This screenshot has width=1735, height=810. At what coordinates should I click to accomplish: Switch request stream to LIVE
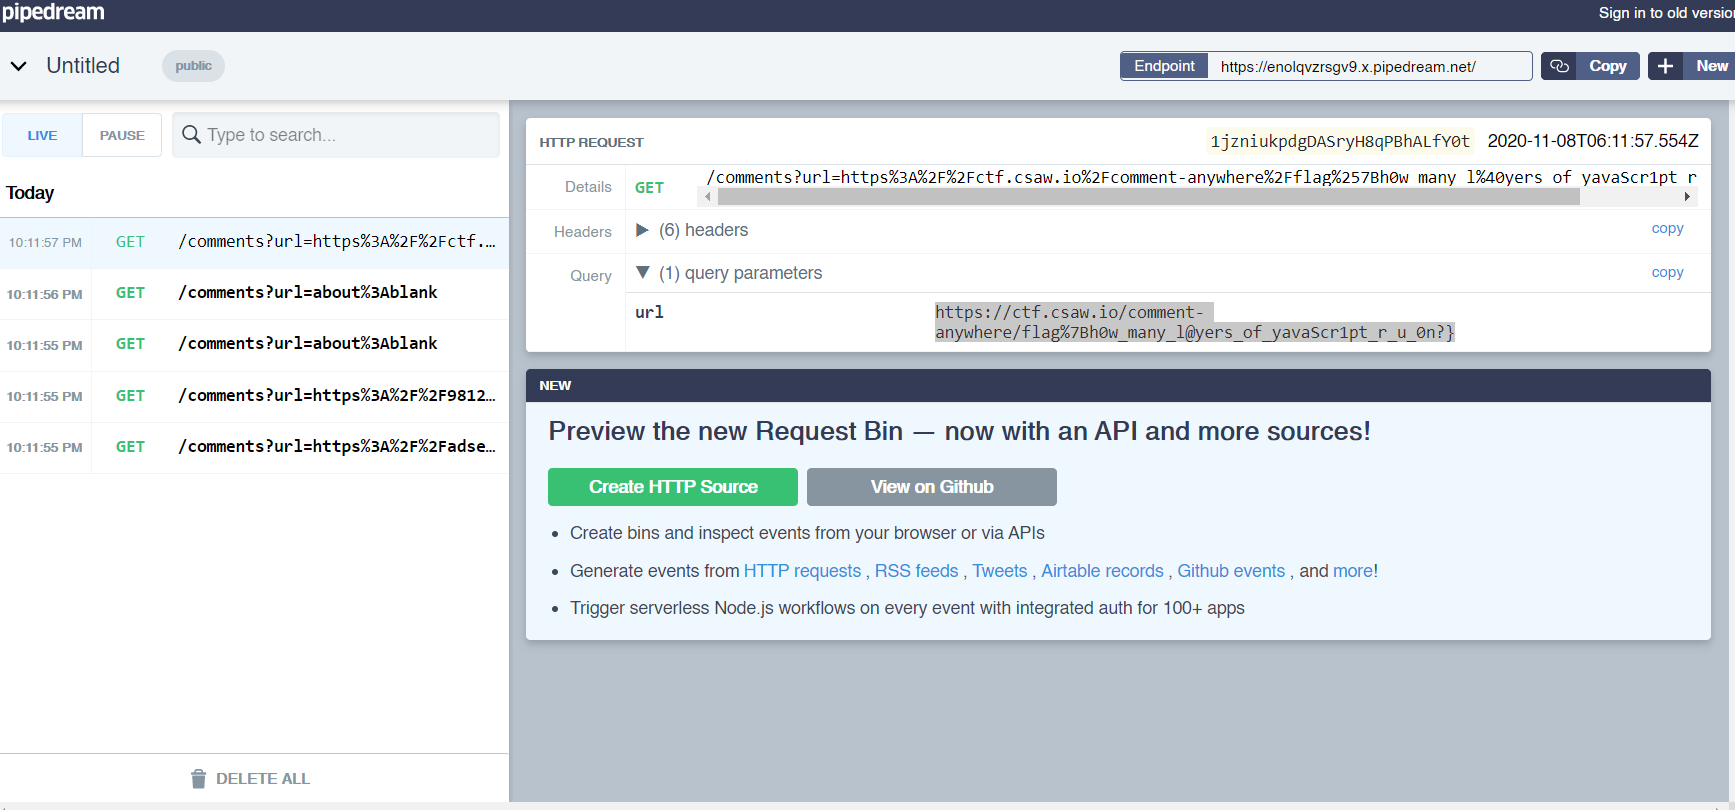coord(42,135)
